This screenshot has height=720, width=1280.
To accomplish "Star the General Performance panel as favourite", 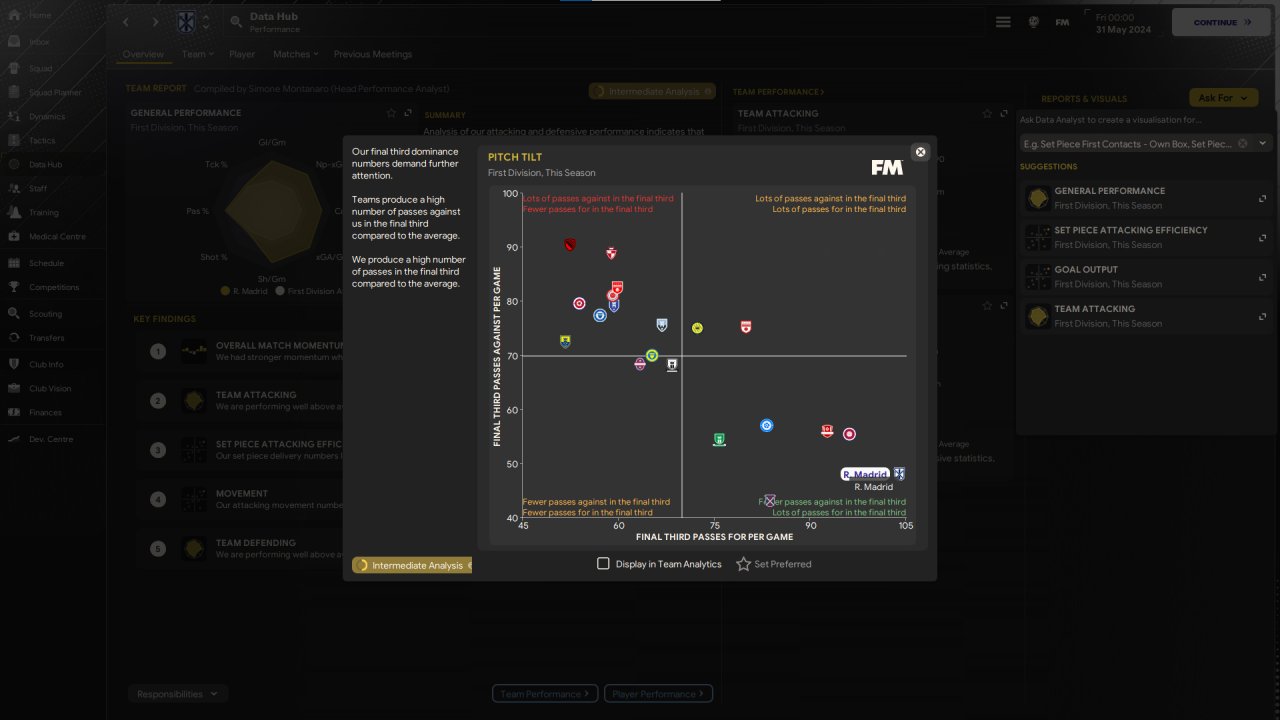I will point(392,113).
